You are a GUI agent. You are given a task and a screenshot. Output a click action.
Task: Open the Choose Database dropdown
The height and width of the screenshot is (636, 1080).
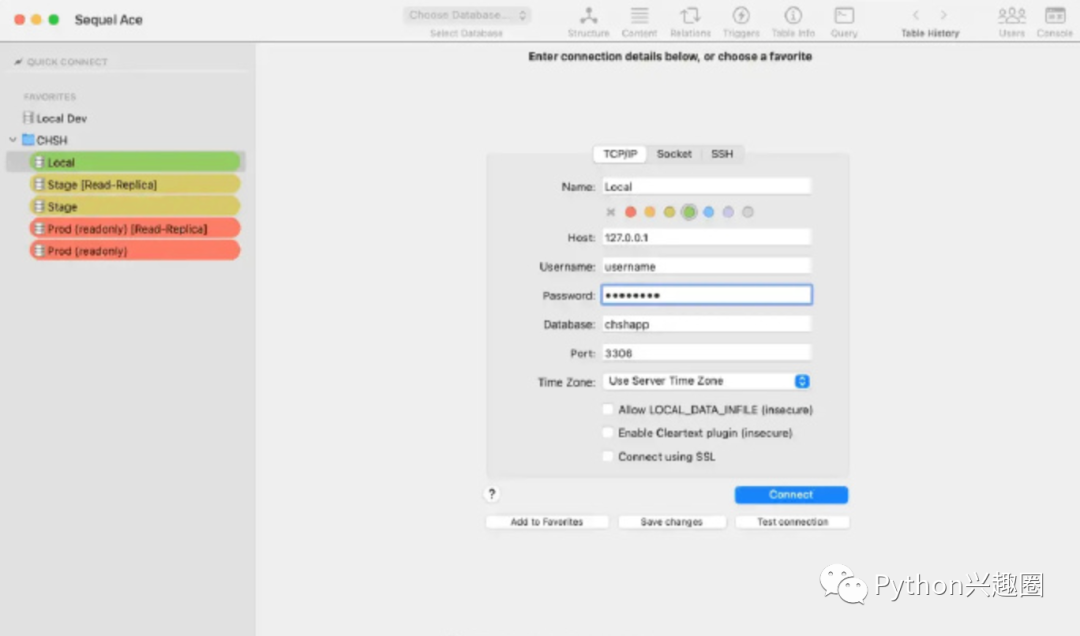[x=466, y=15]
